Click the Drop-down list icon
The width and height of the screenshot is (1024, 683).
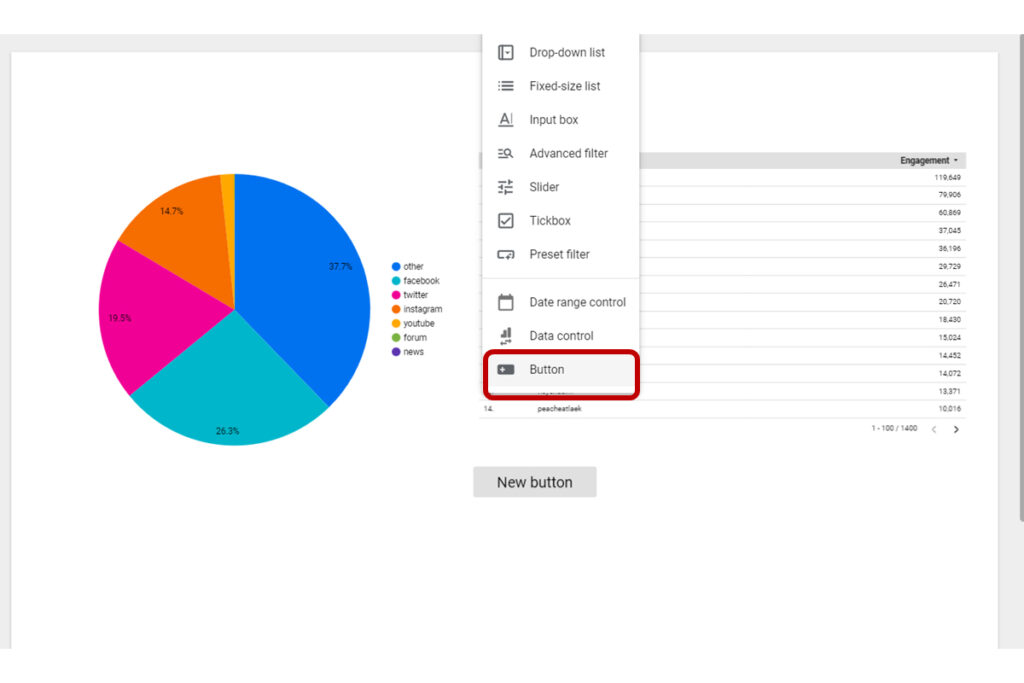point(505,52)
